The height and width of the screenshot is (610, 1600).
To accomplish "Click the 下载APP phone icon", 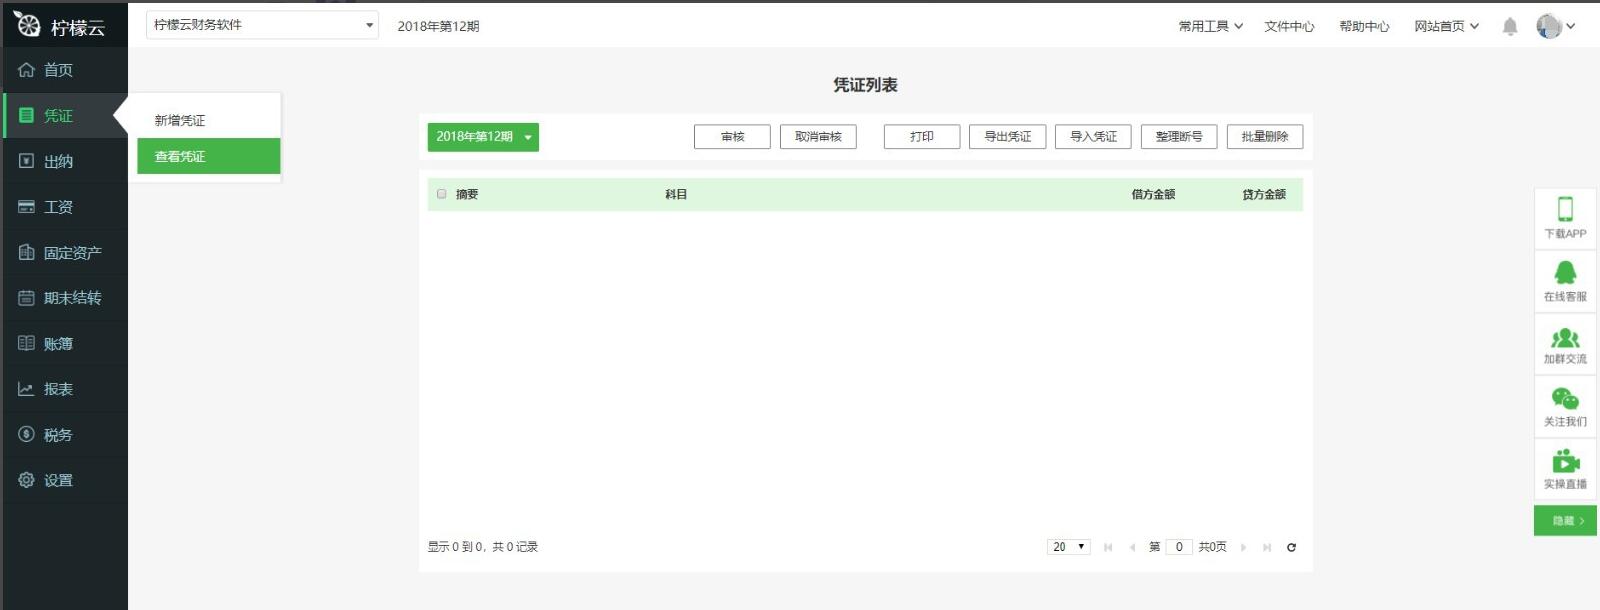I will coord(1565,209).
